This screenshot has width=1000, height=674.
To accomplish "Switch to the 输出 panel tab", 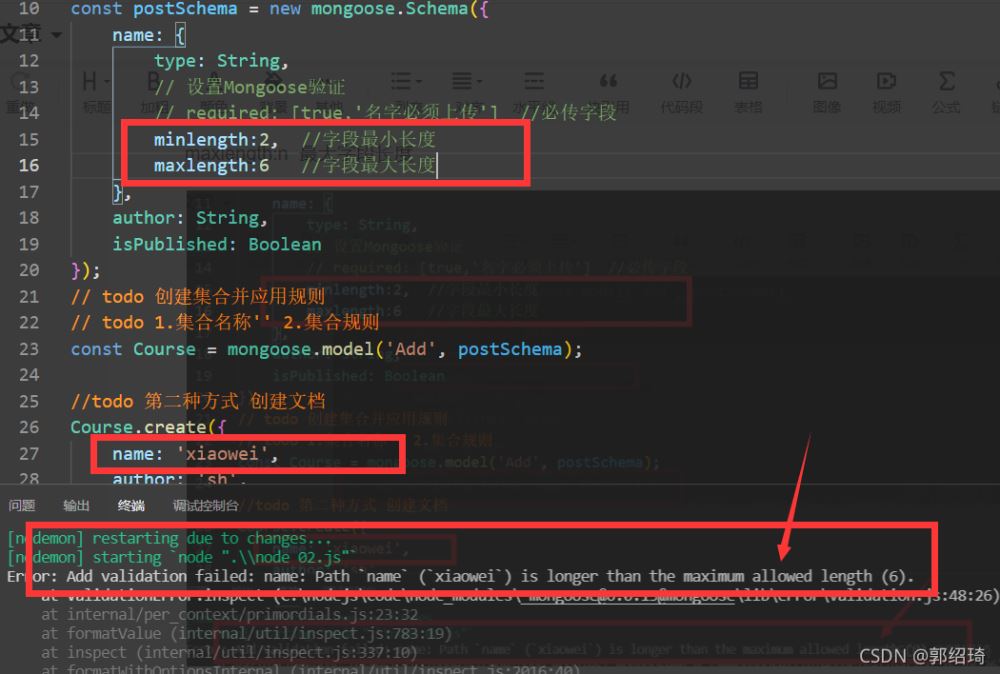I will click(77, 506).
